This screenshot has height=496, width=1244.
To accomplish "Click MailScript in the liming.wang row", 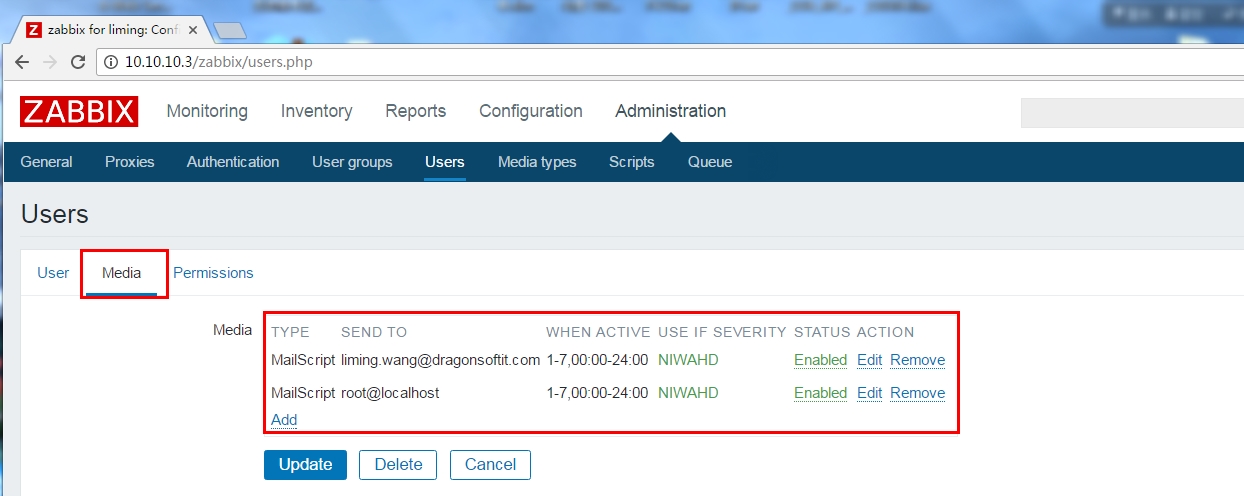I will click(x=302, y=360).
